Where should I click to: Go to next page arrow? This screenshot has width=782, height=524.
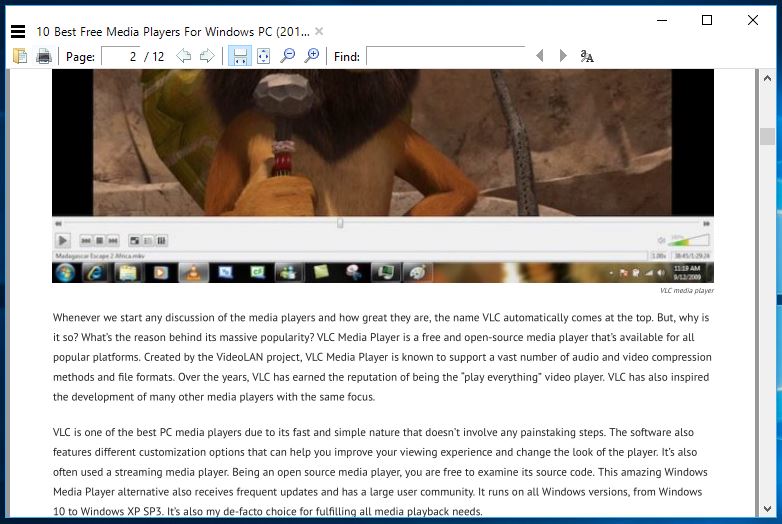pyautogui.click(x=207, y=56)
